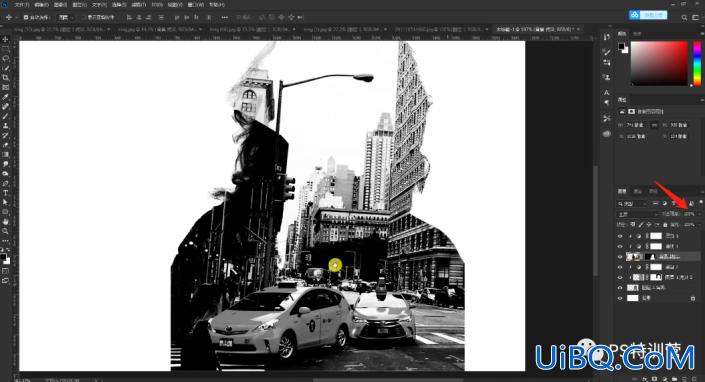The width and height of the screenshot is (705, 382).
Task: Switch to the Channels tab
Action: click(638, 191)
